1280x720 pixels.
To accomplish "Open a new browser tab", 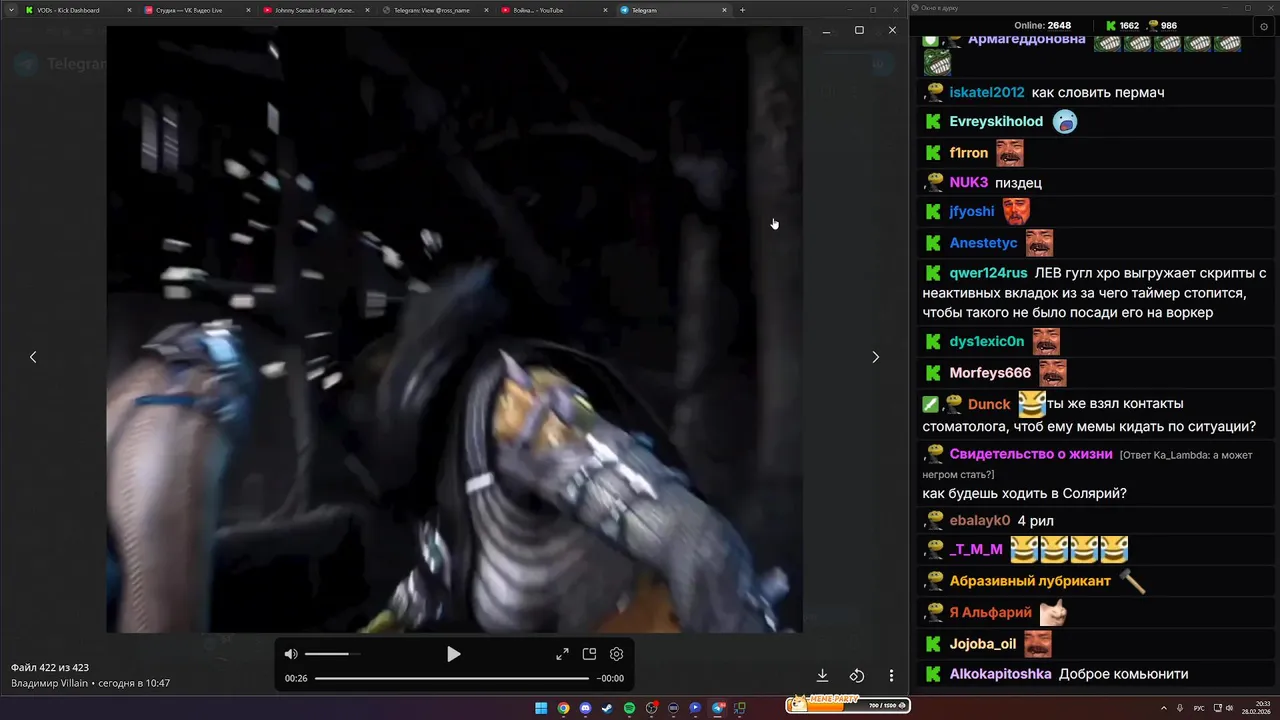I will coord(742,10).
